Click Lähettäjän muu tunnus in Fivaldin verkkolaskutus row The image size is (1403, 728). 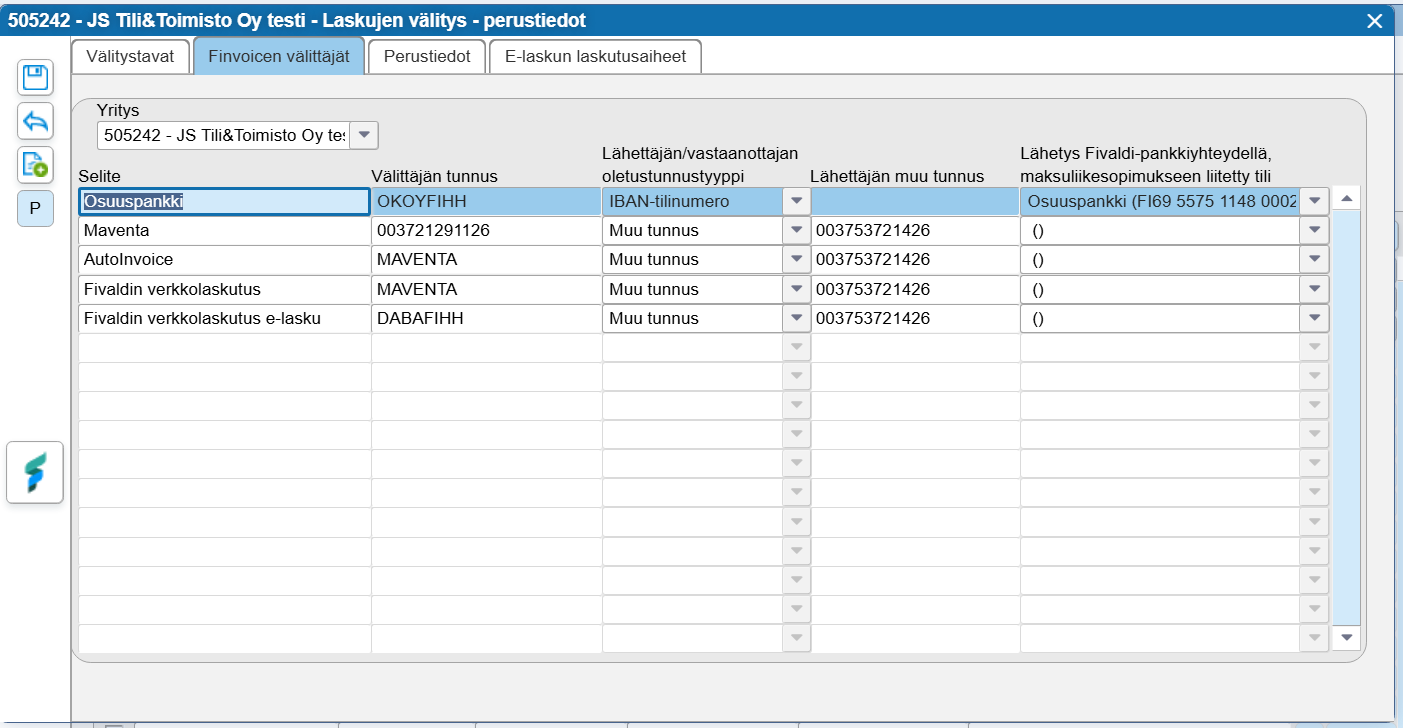coord(915,289)
